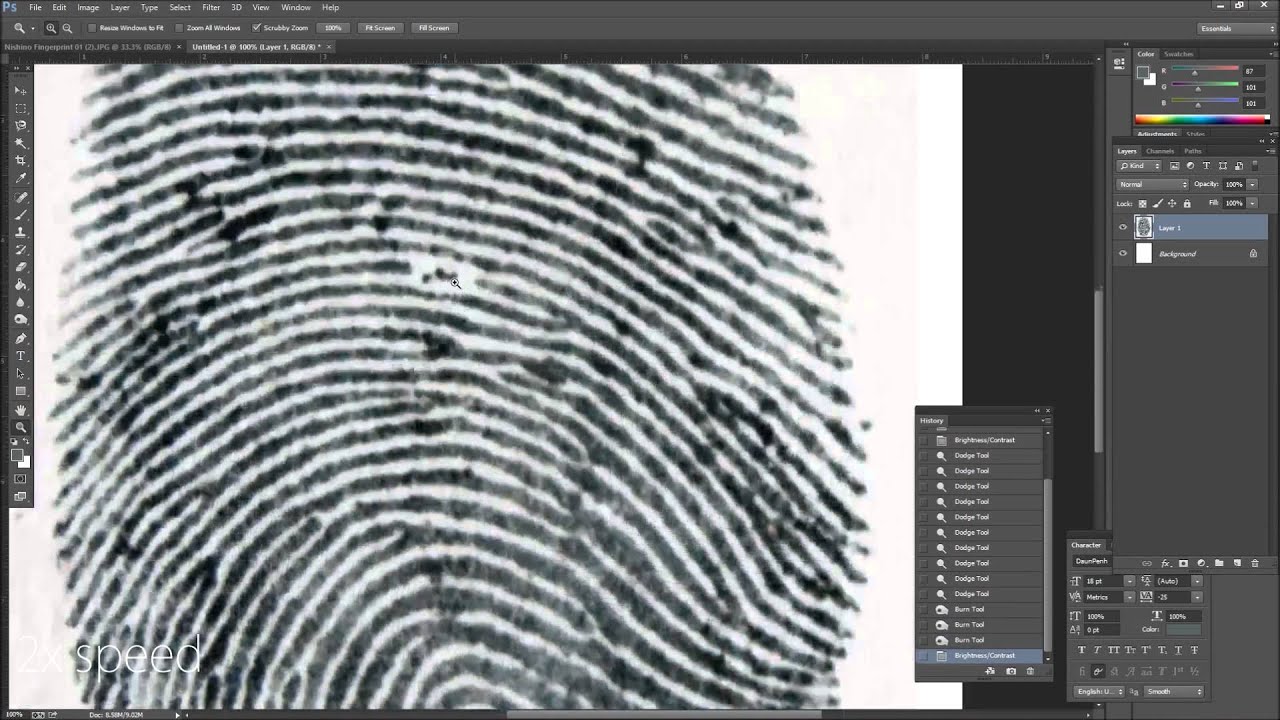Select the Rectangle shape tool
This screenshot has height=720, width=1280.
(21, 391)
